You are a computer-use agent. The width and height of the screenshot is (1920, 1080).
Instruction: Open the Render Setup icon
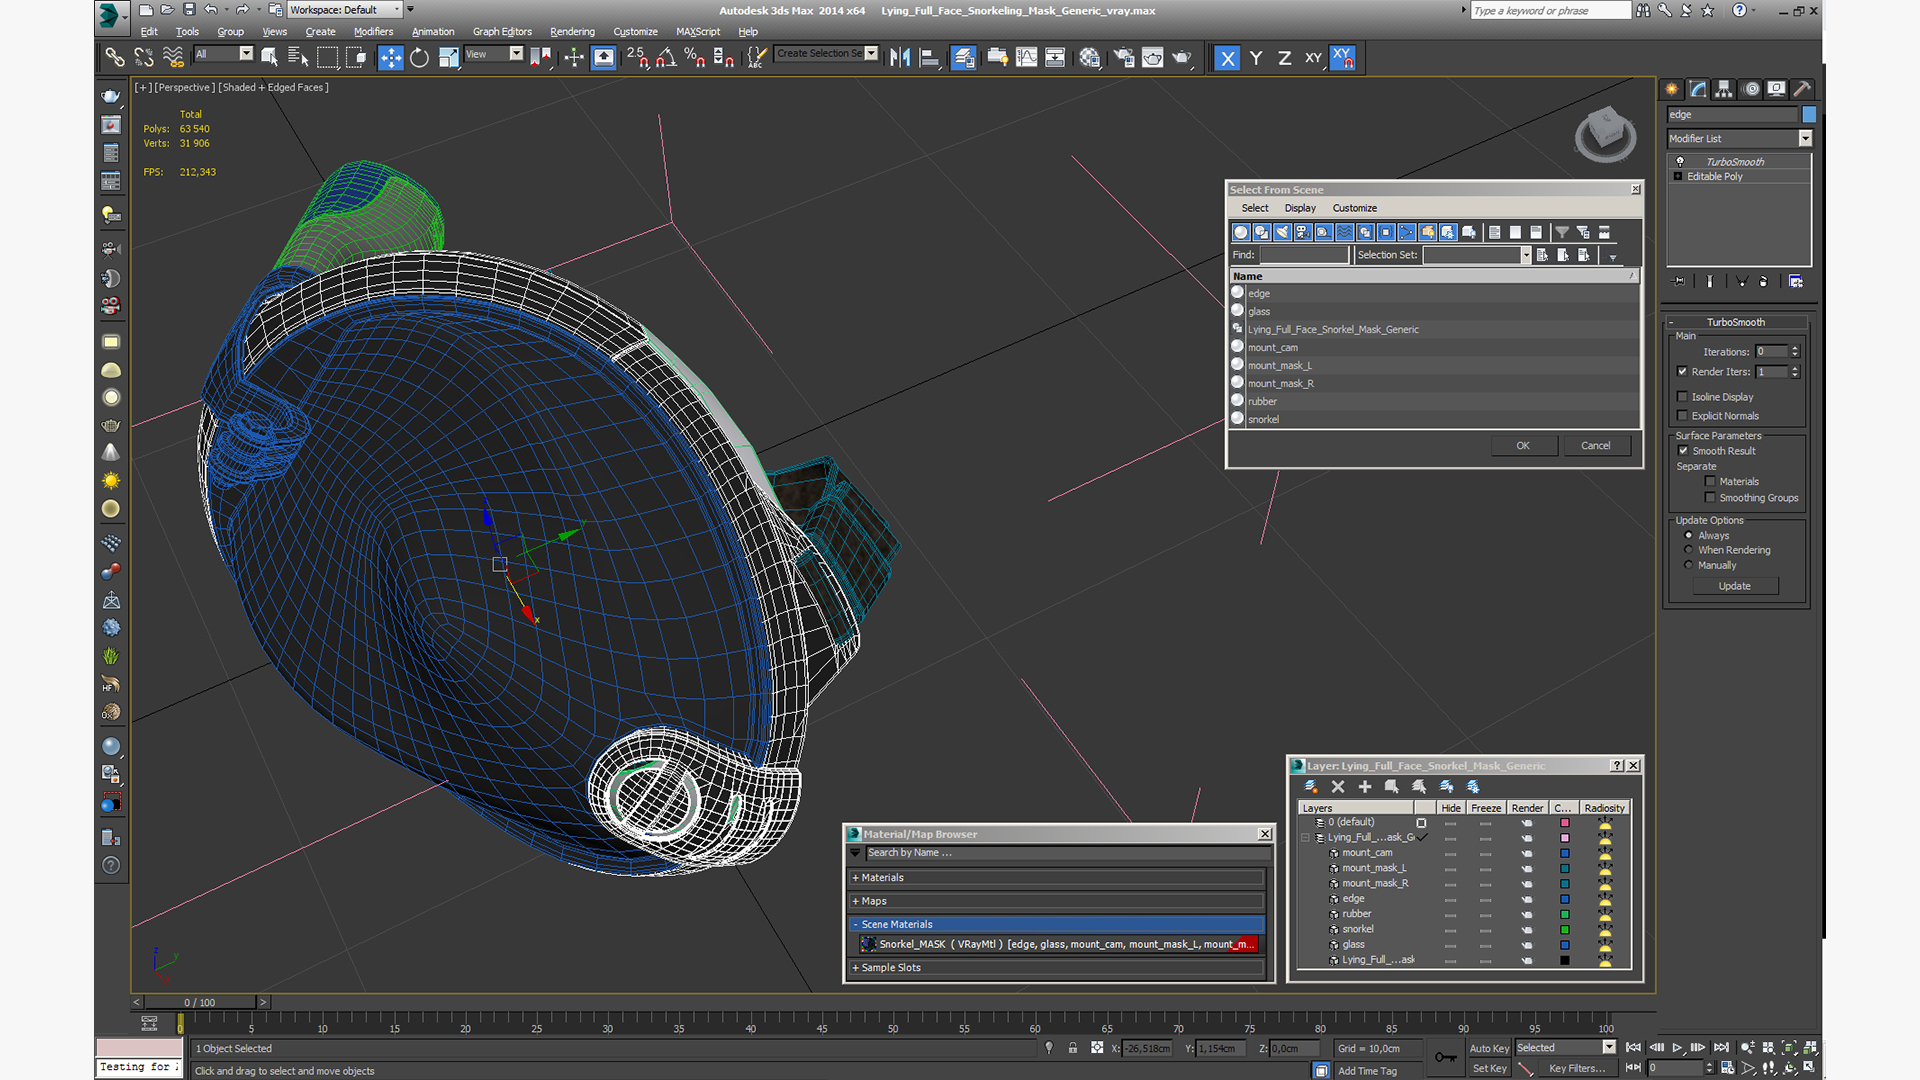[x=1124, y=58]
